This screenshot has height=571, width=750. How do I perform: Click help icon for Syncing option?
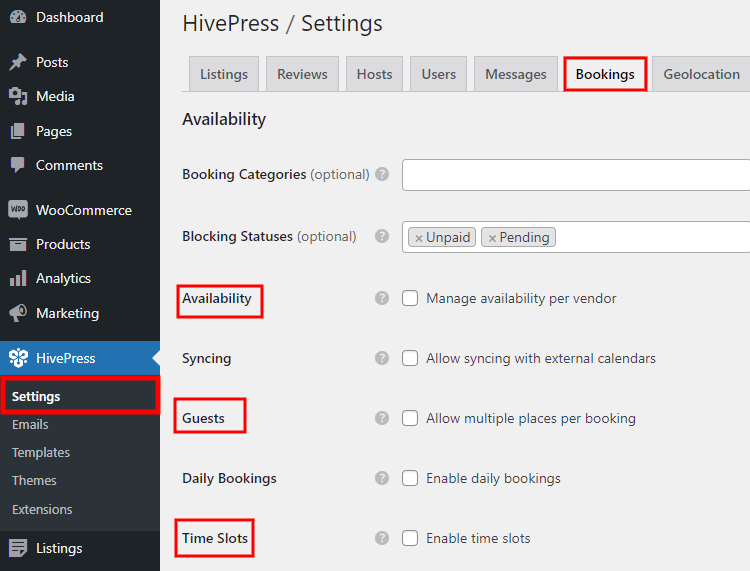coord(382,358)
